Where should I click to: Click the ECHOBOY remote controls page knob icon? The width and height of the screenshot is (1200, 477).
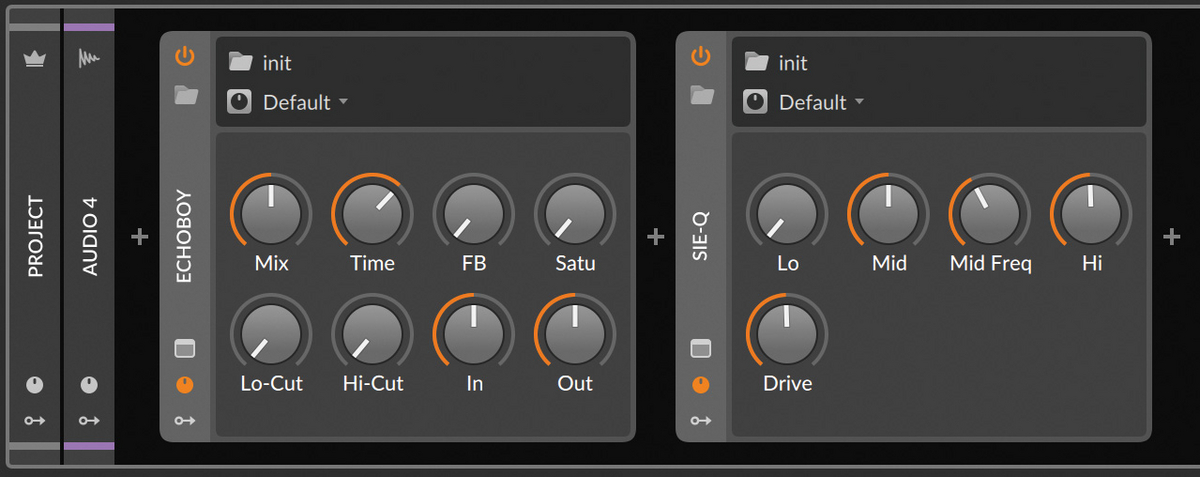click(239, 102)
